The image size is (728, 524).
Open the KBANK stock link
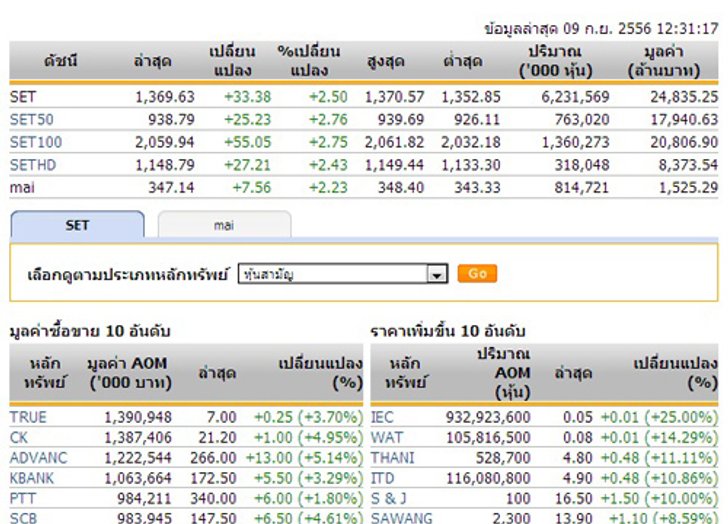(32, 479)
